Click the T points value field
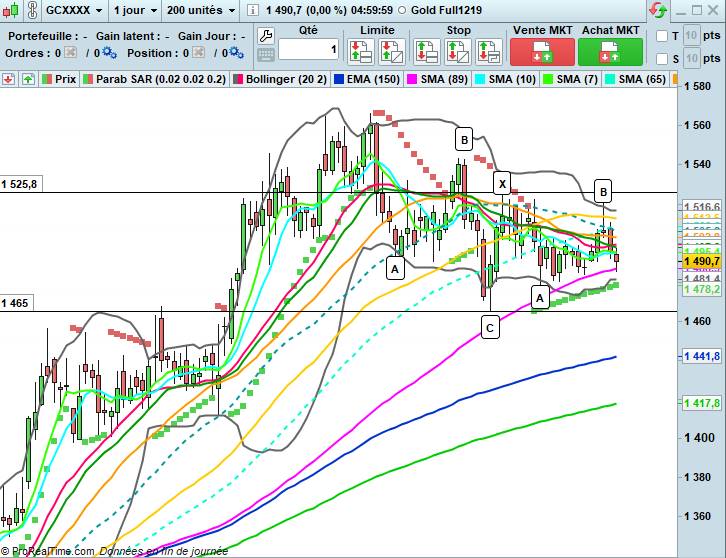The image size is (726, 558). click(691, 36)
